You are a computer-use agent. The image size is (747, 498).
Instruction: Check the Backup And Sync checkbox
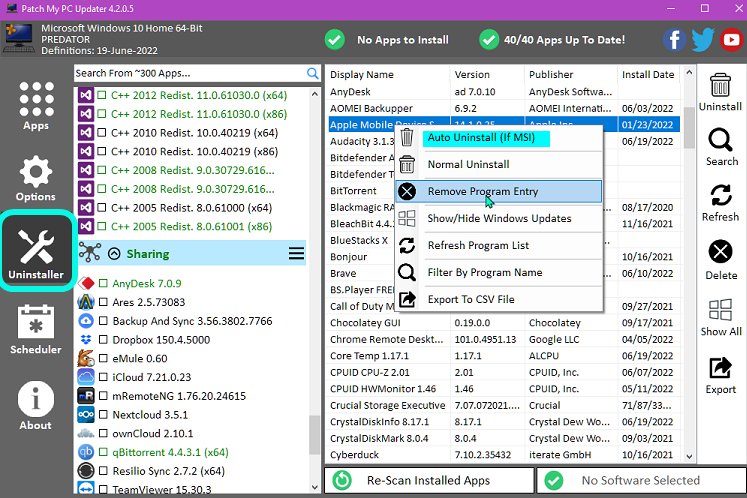pos(103,321)
